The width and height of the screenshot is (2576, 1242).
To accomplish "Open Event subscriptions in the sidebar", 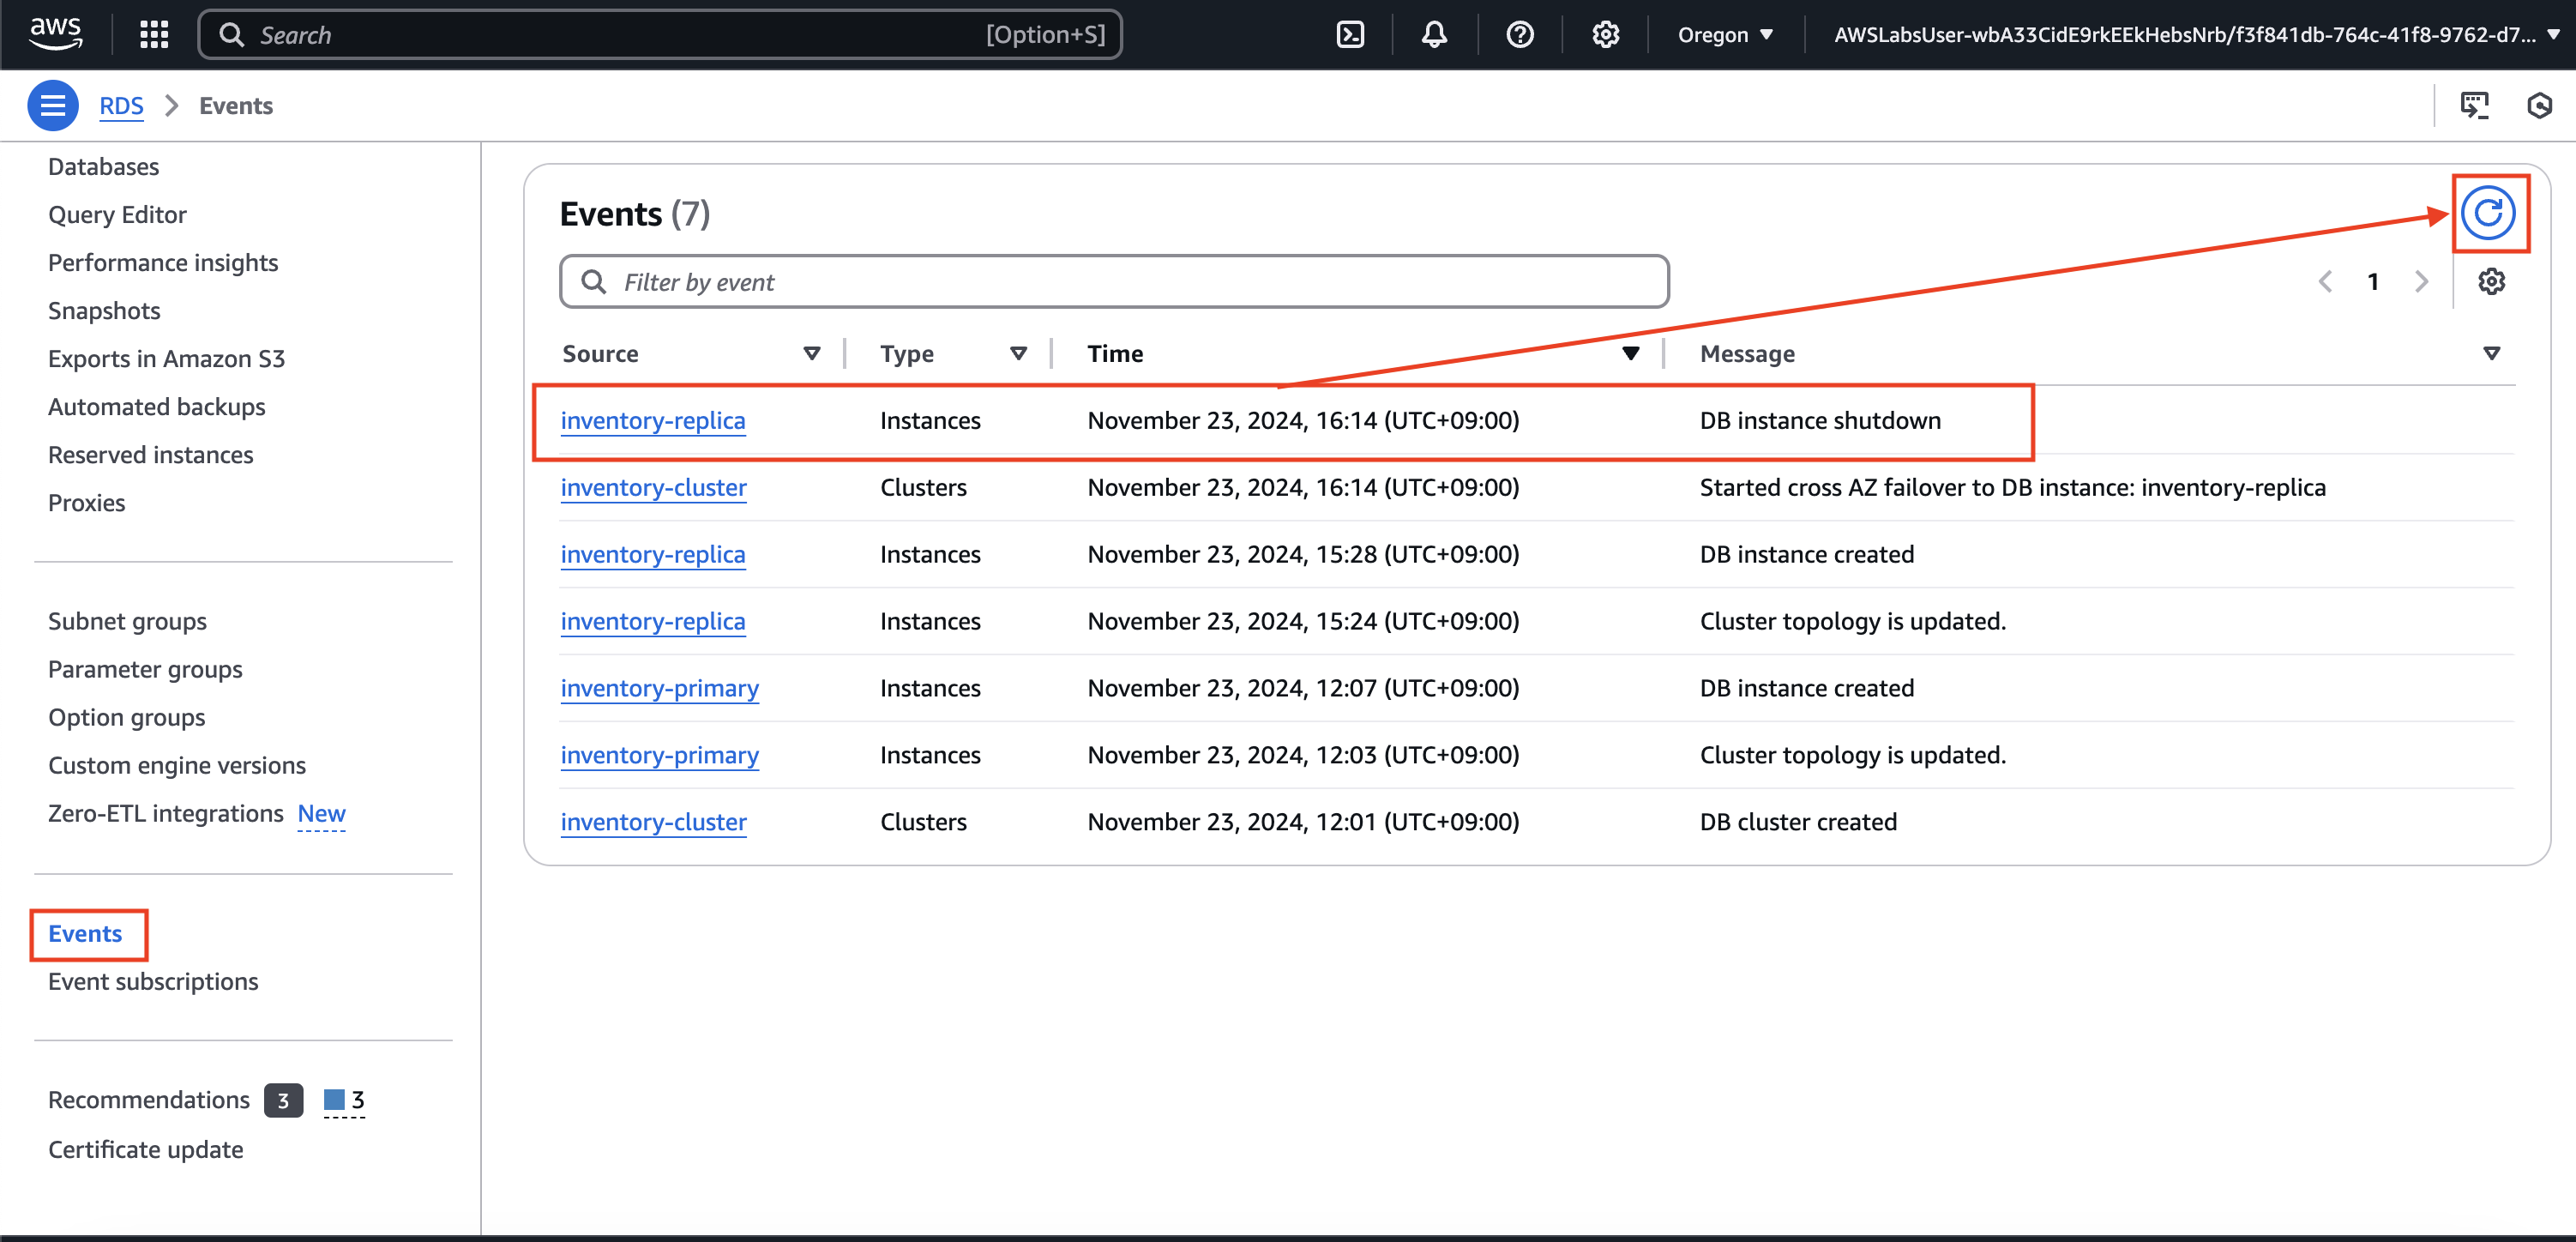I will point(153,981).
